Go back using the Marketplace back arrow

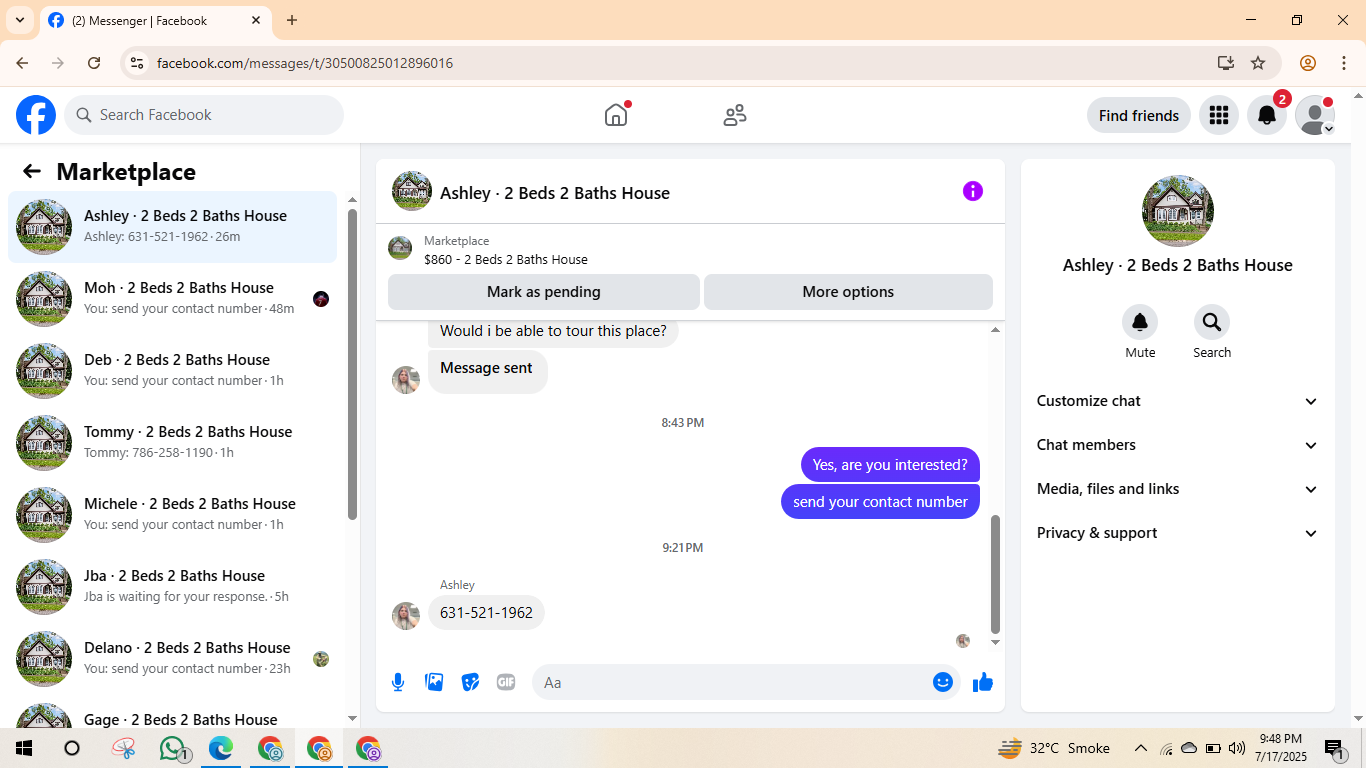(x=32, y=171)
